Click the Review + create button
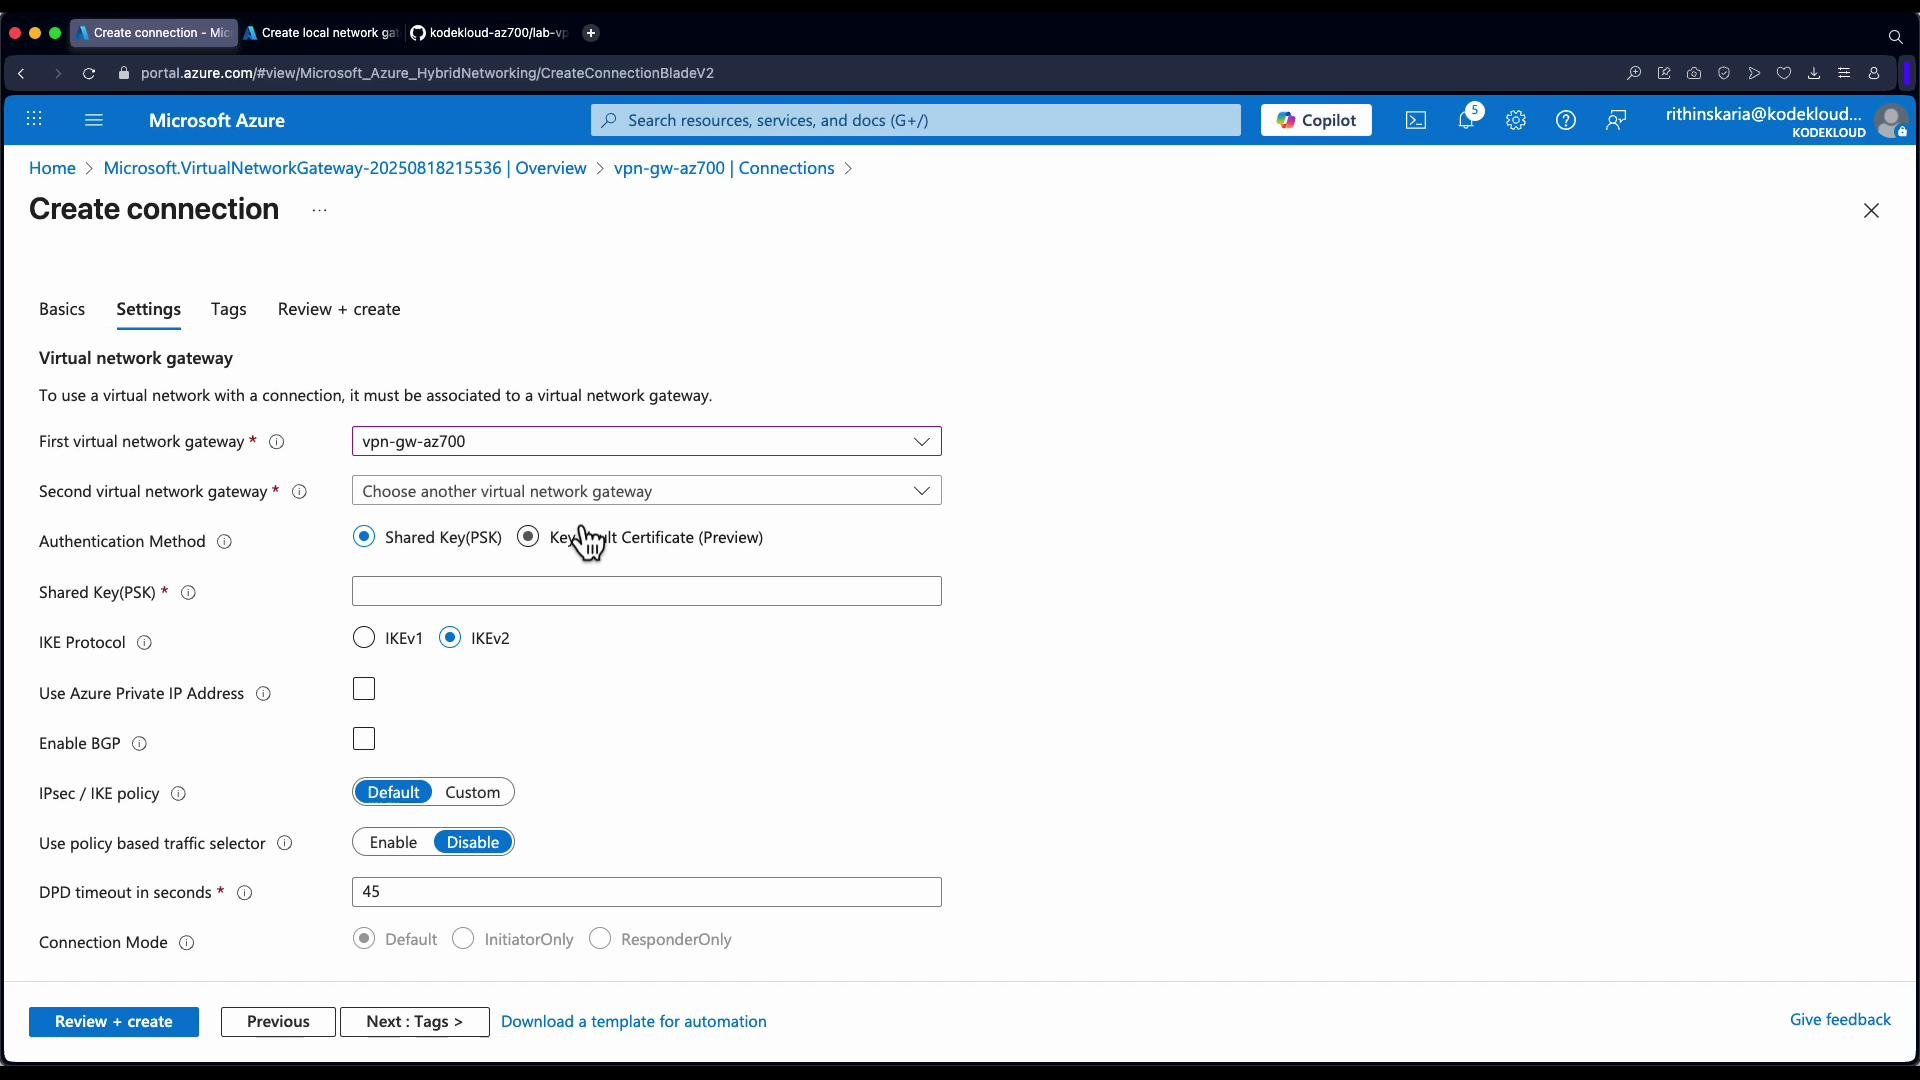This screenshot has height=1080, width=1920. pyautogui.click(x=114, y=1021)
